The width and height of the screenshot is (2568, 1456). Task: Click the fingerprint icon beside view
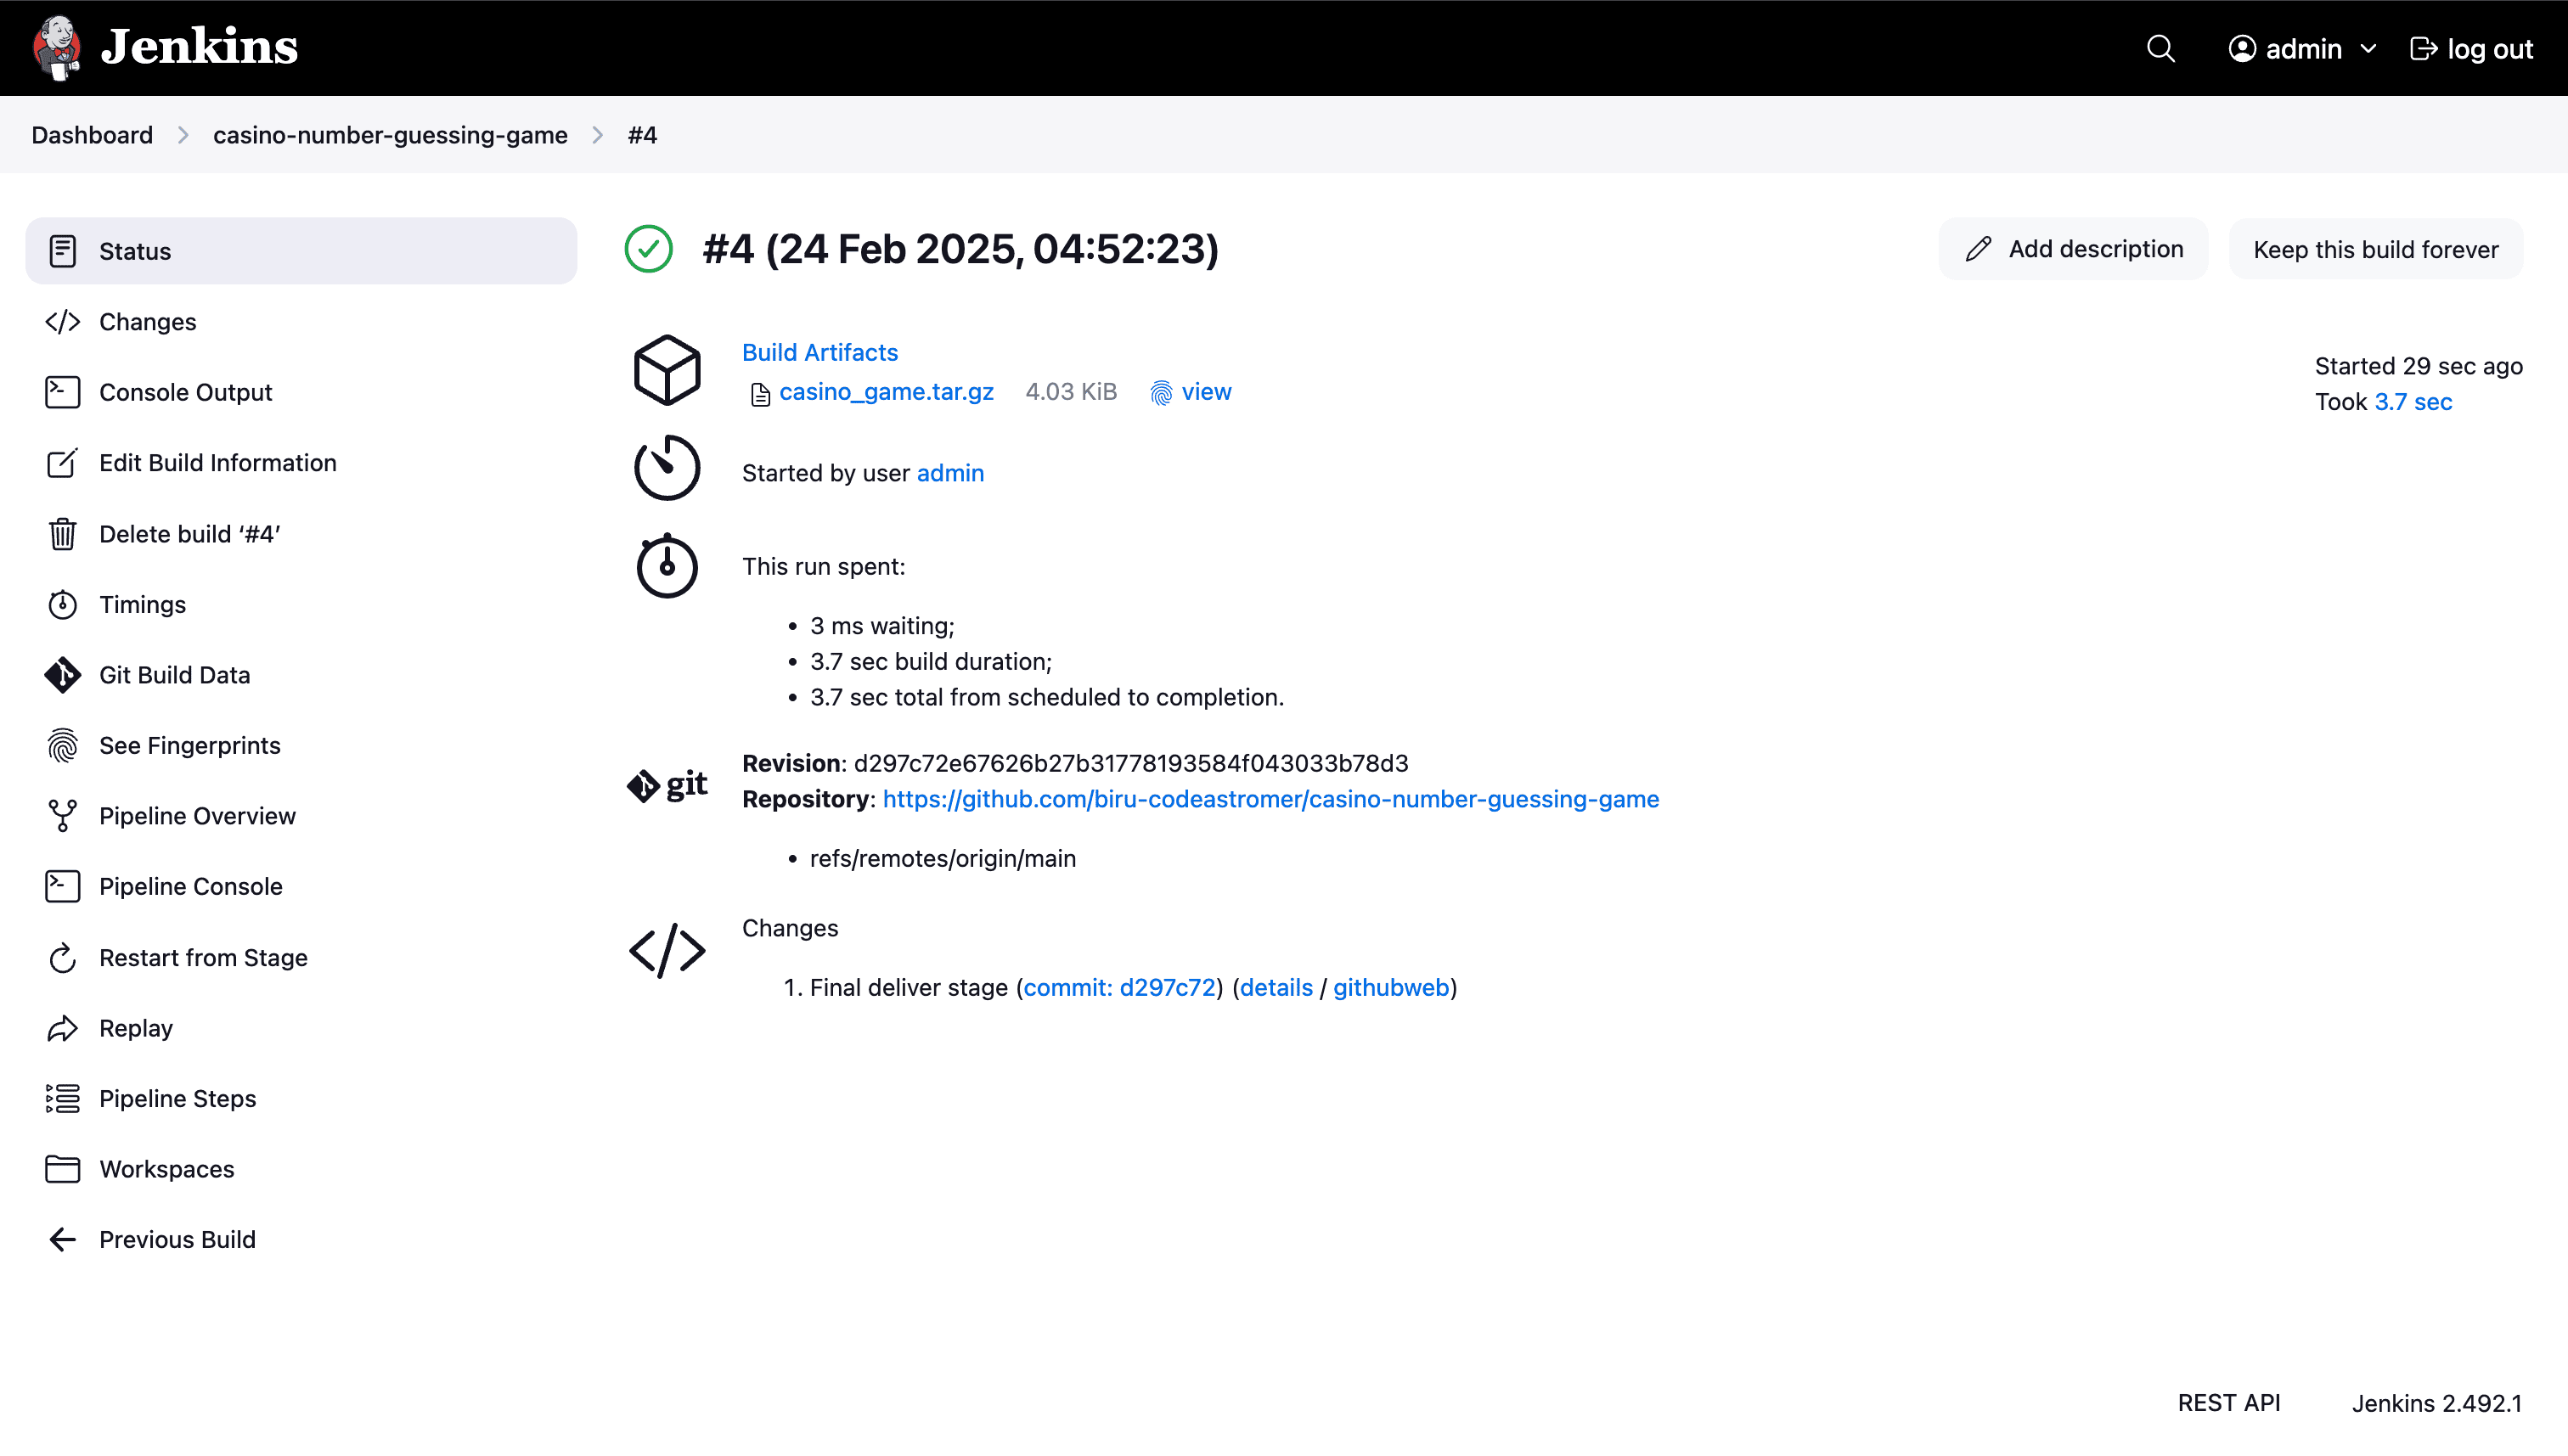pyautogui.click(x=1160, y=393)
